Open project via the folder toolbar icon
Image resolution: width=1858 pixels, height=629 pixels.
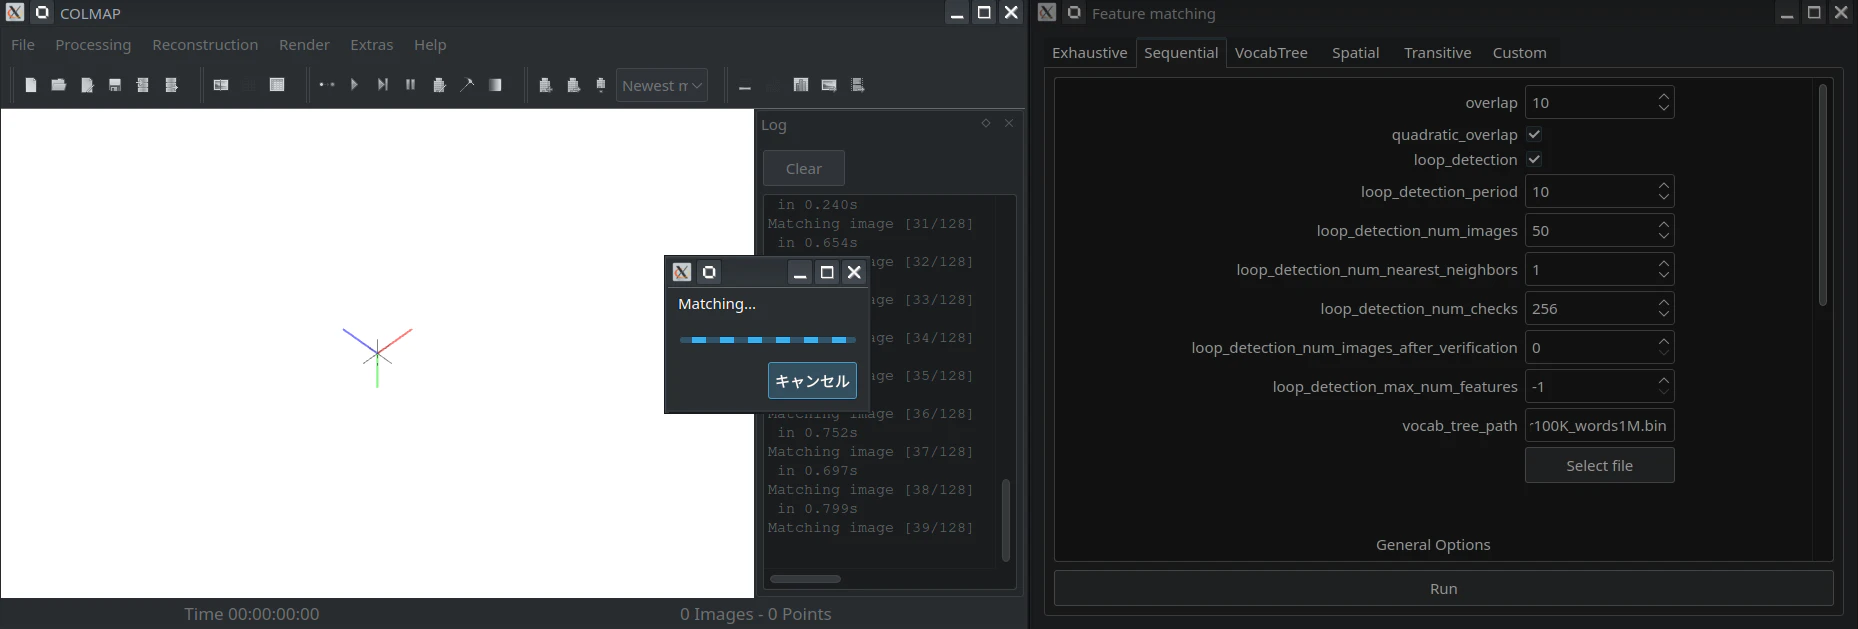click(x=59, y=85)
